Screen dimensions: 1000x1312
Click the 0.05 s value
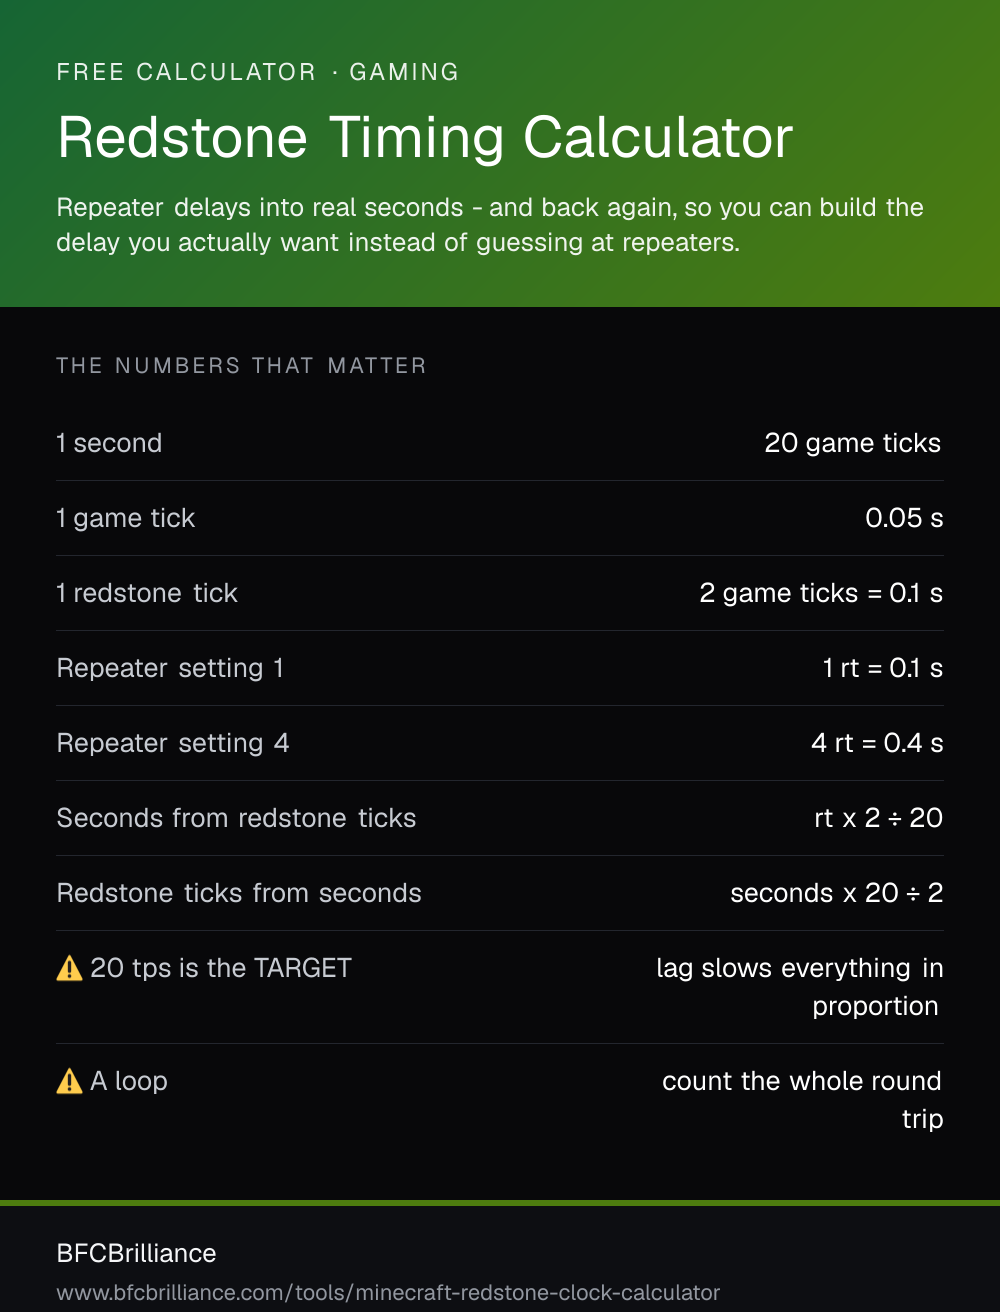tap(904, 518)
